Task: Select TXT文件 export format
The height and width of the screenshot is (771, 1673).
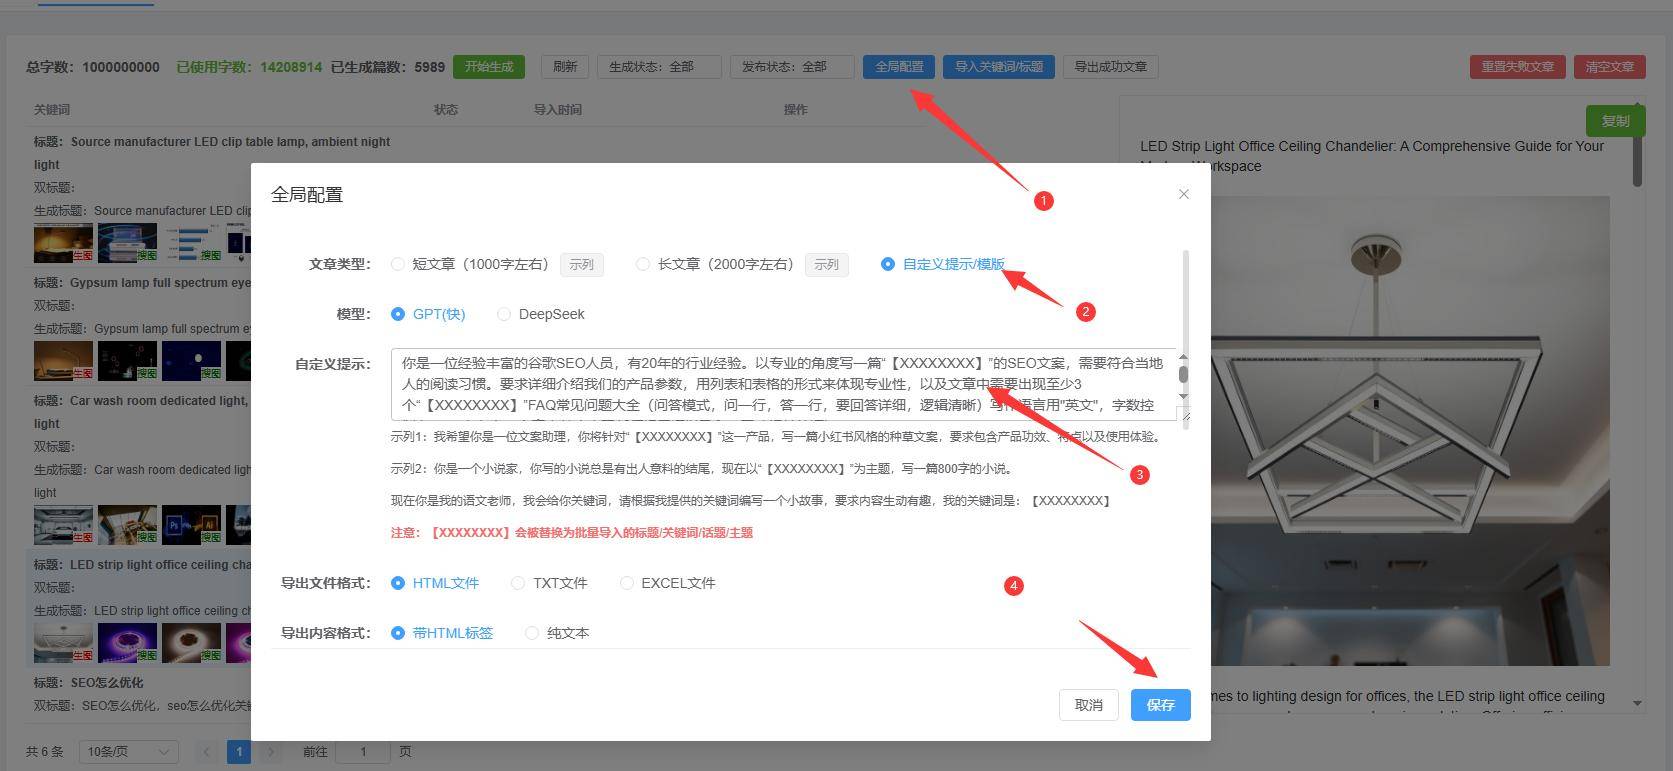Action: coord(549,583)
